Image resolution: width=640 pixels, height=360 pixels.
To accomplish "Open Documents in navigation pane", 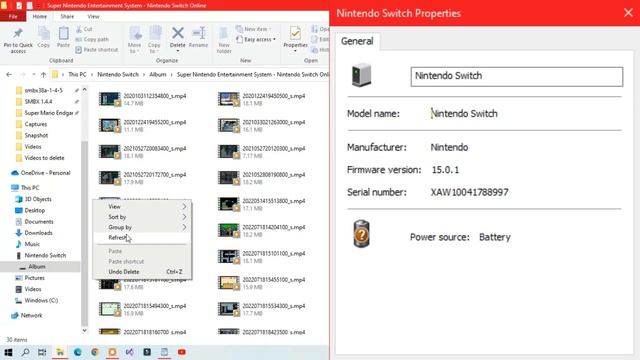I will (39, 222).
